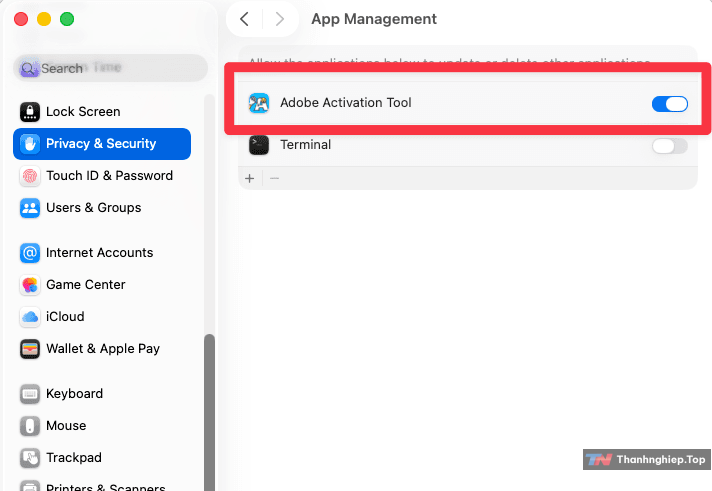Click the Search field in sidebar
The width and height of the screenshot is (712, 491).
[x=110, y=68]
